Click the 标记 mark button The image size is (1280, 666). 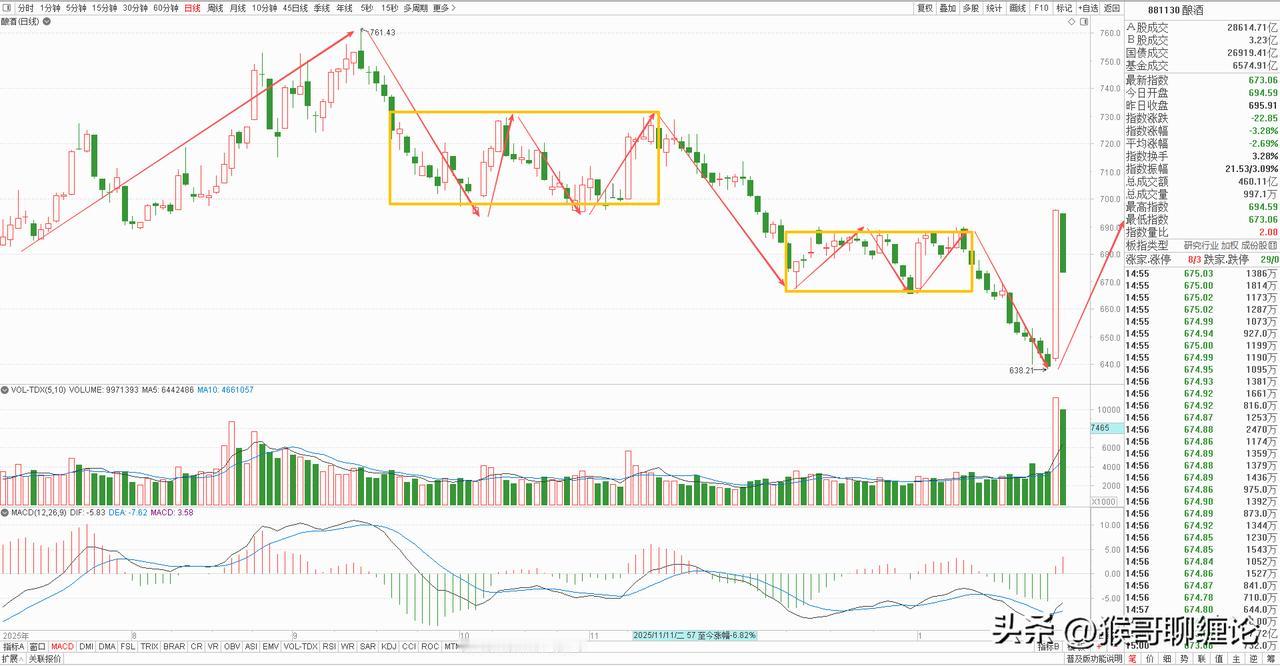tap(1064, 8)
